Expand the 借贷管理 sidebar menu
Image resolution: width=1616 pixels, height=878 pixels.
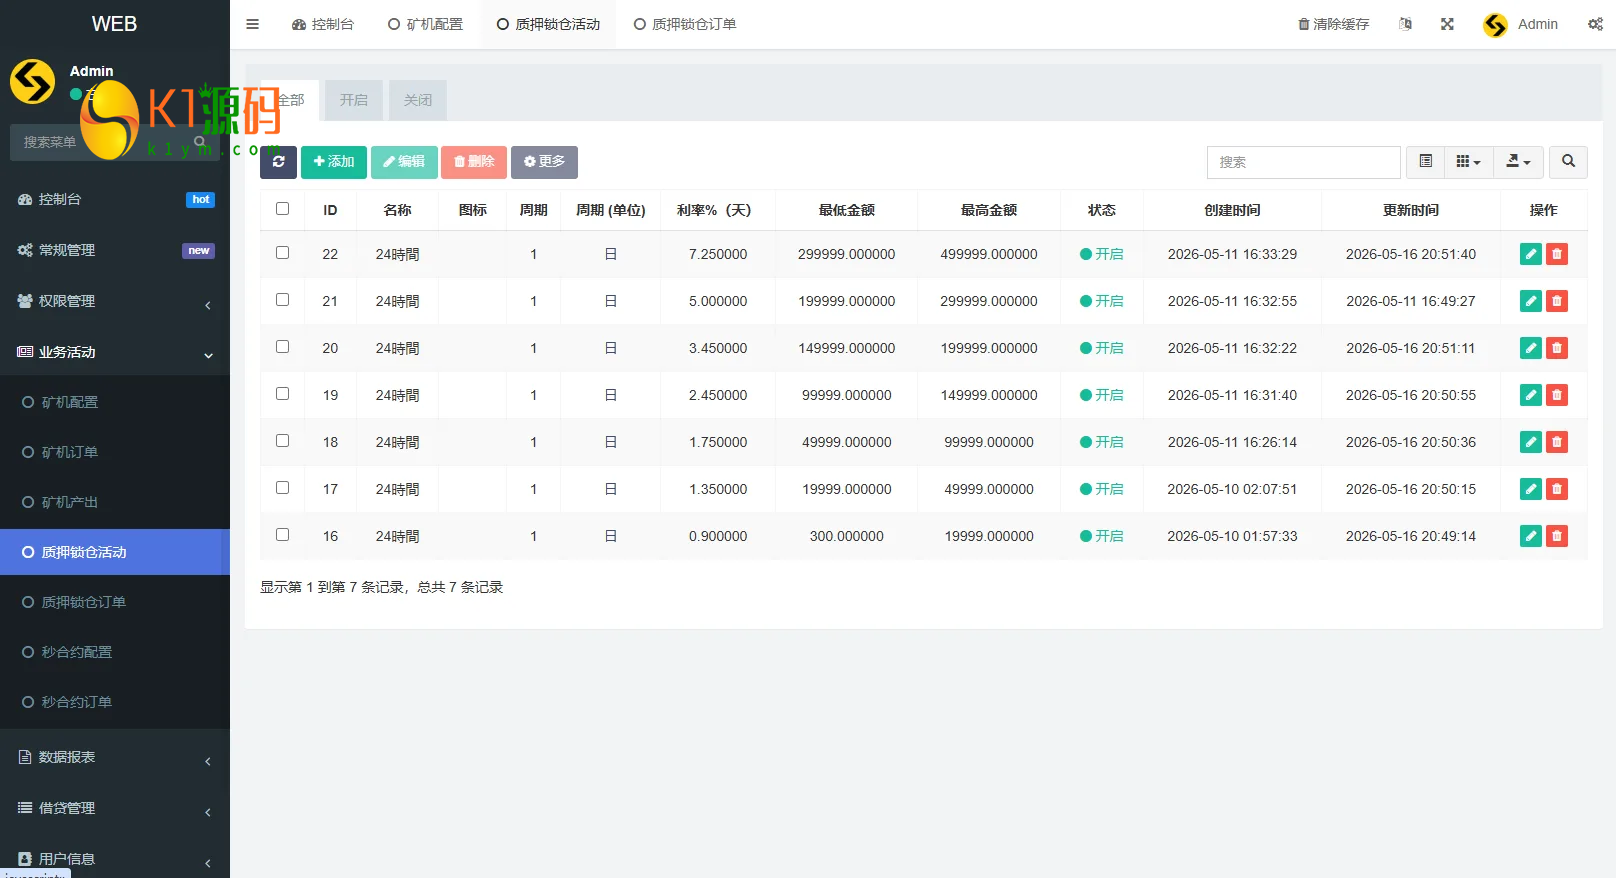[x=115, y=808]
